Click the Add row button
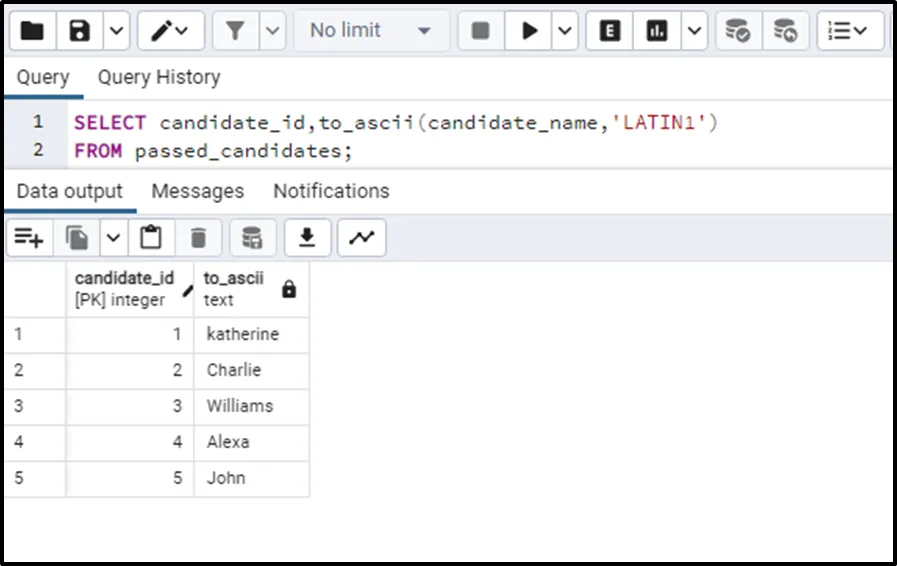 [29, 237]
